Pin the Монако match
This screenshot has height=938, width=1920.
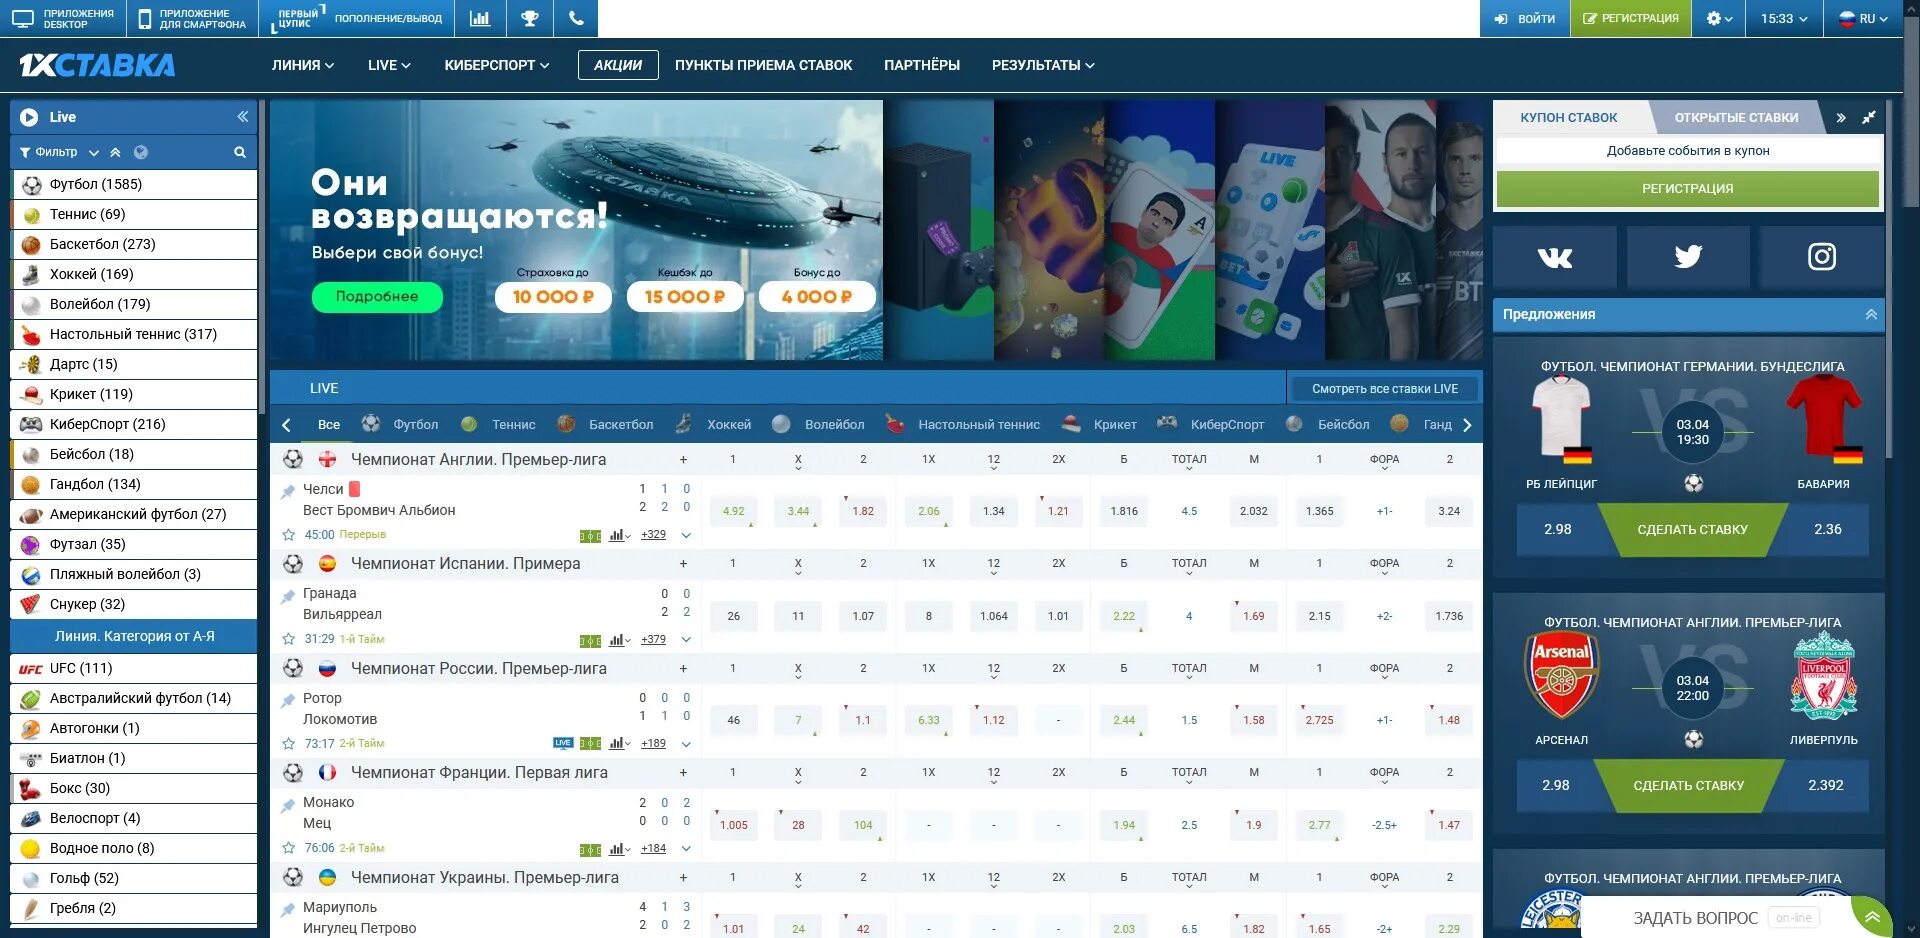tap(288, 804)
